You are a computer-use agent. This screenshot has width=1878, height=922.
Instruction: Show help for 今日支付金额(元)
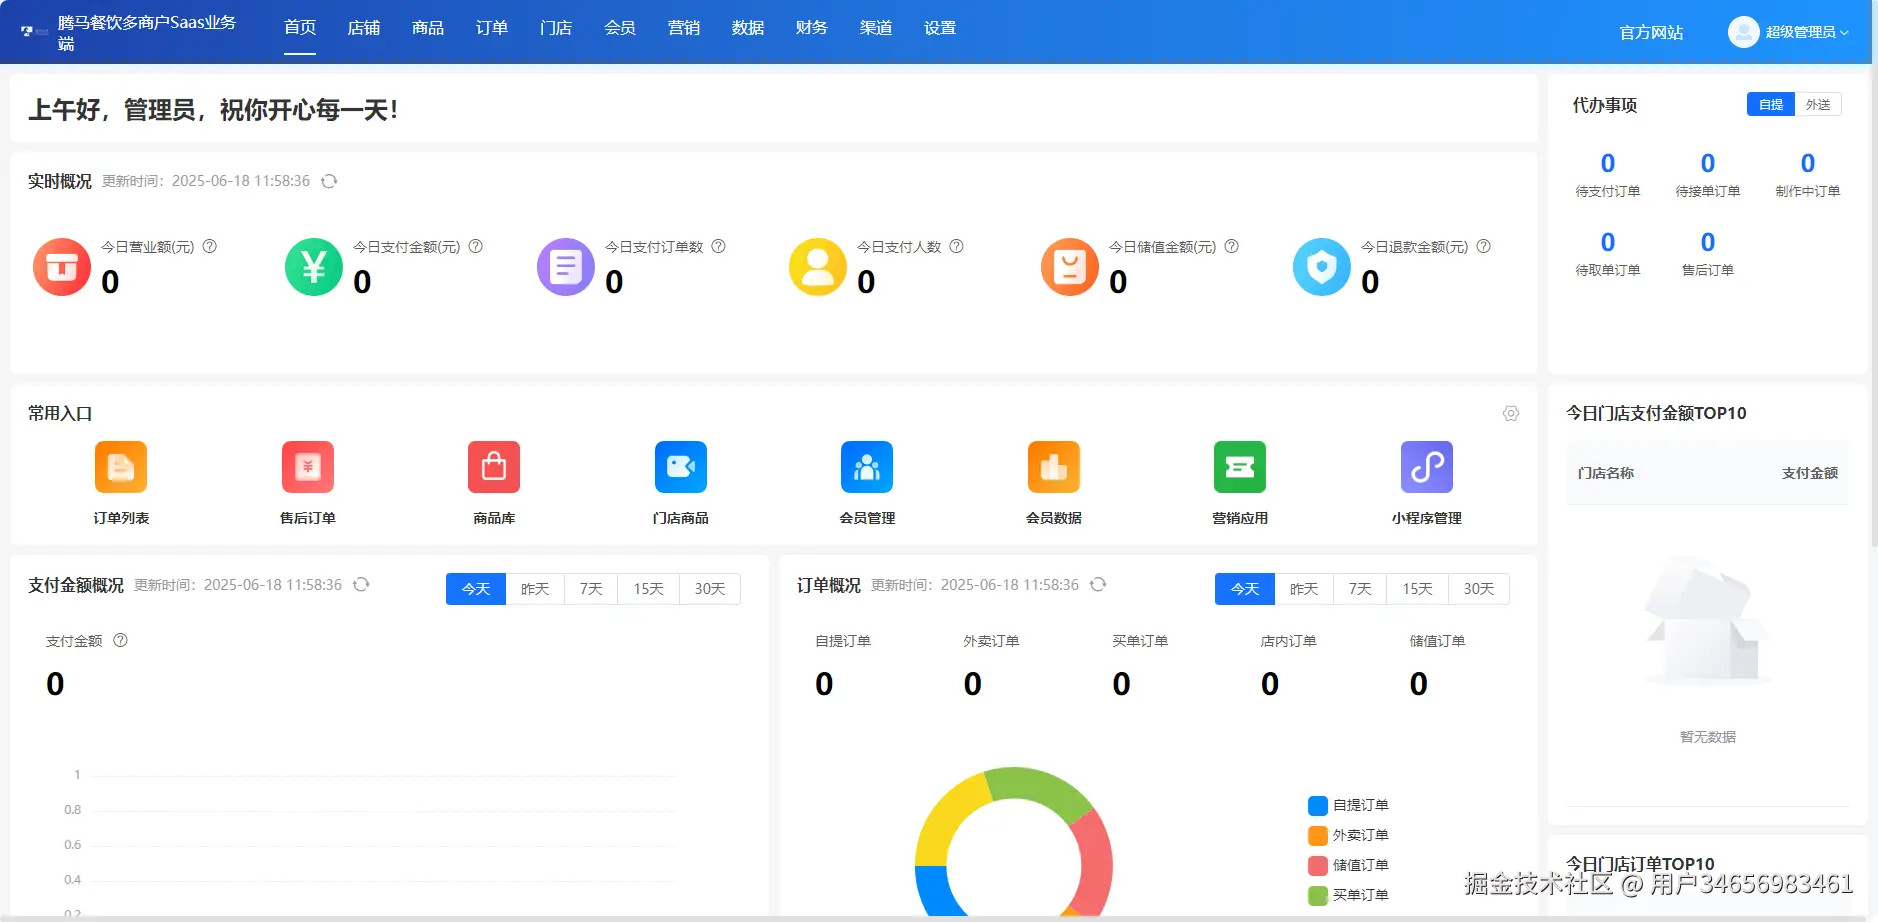[x=476, y=246]
